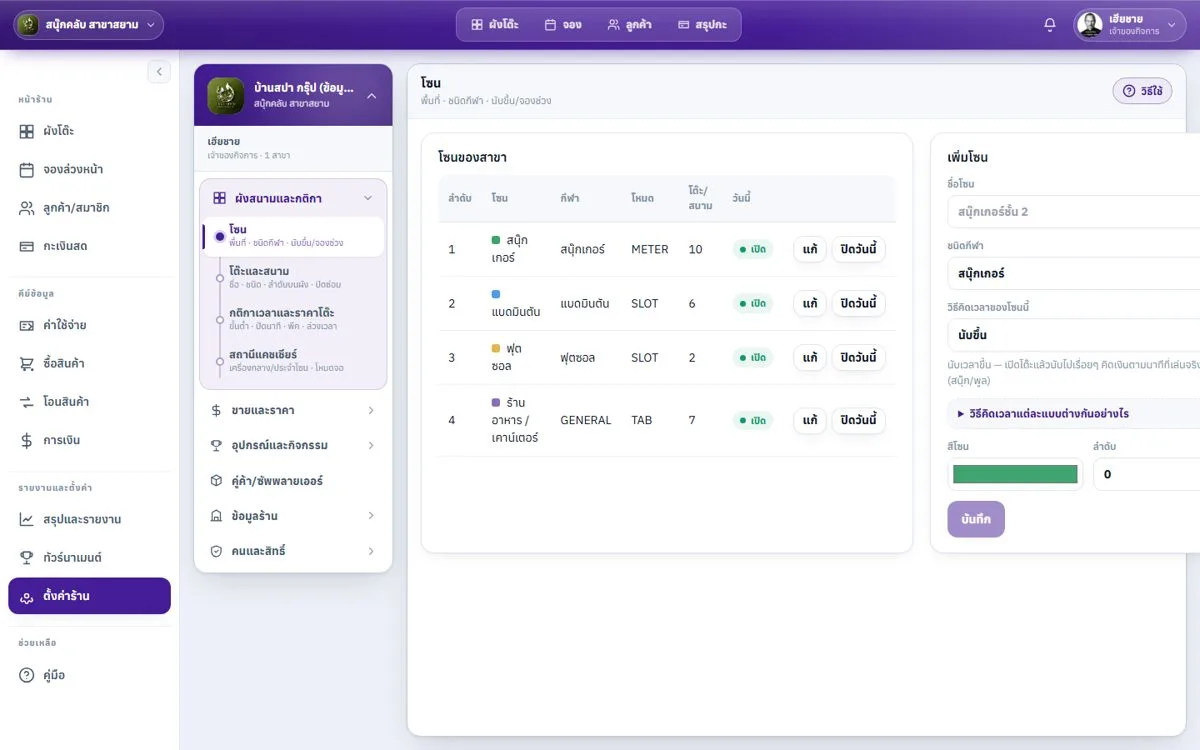Switch to the ลูกค้า top navigation tab

[630, 25]
